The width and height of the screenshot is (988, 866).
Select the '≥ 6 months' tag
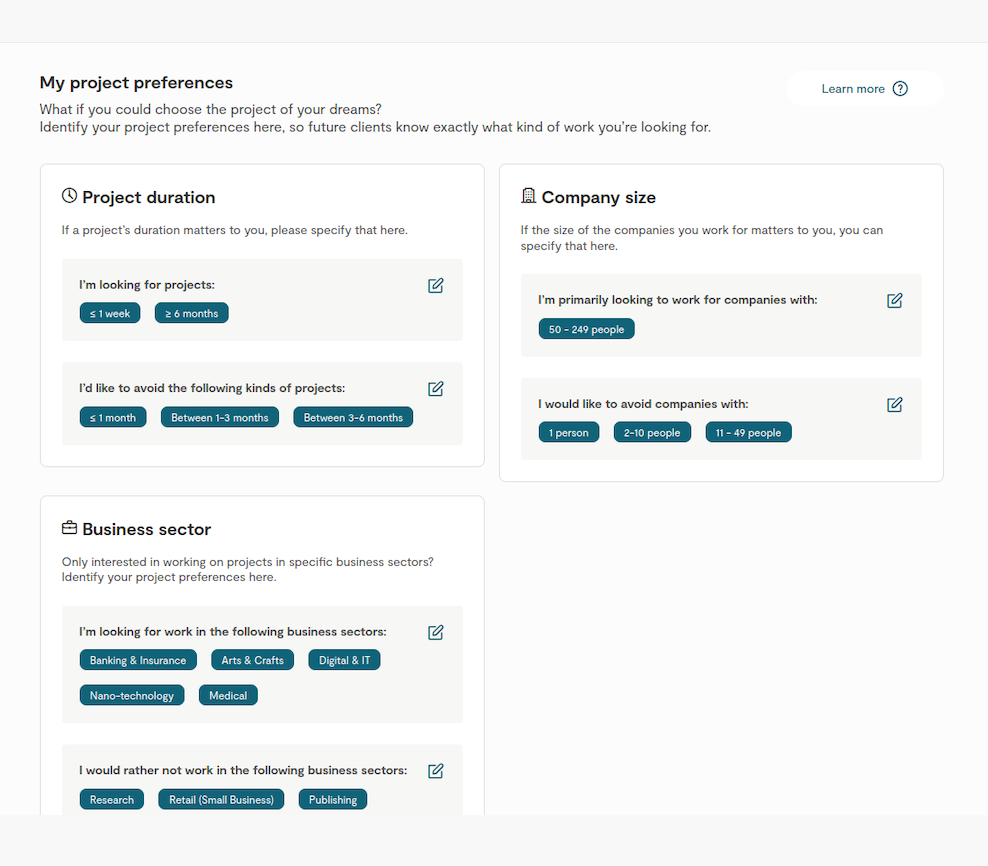click(x=192, y=313)
